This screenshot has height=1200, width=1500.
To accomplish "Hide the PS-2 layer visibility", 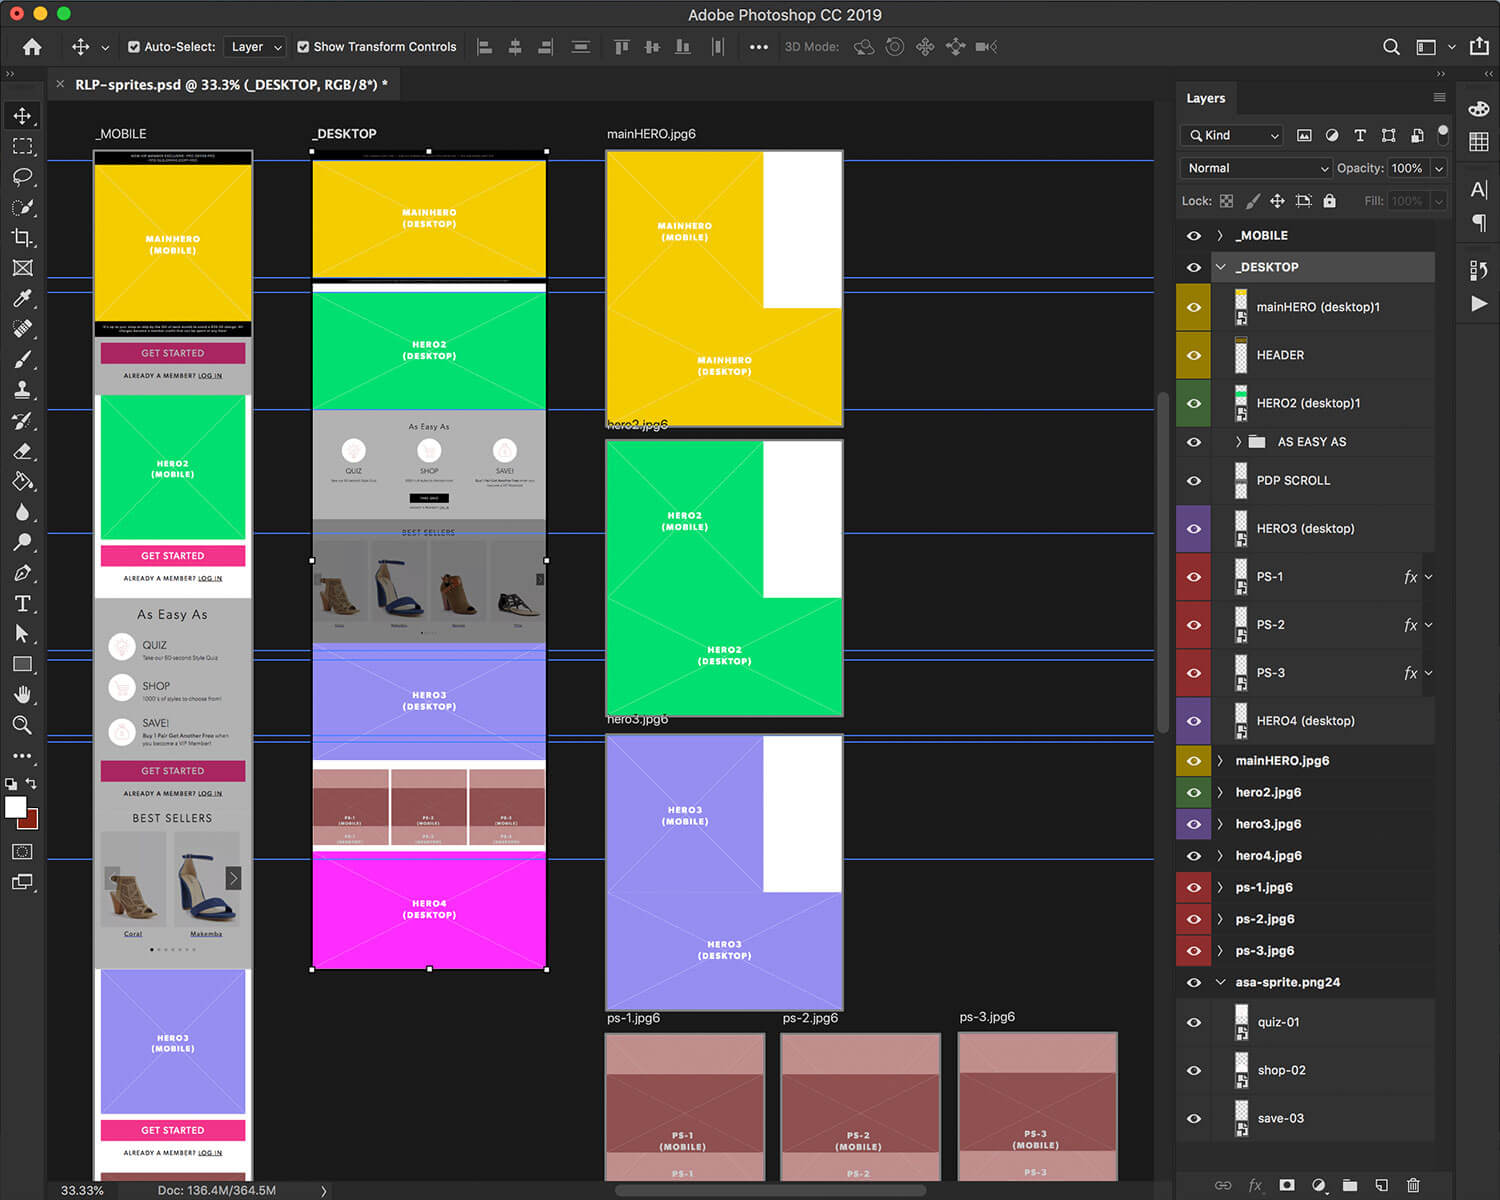I will [1193, 625].
